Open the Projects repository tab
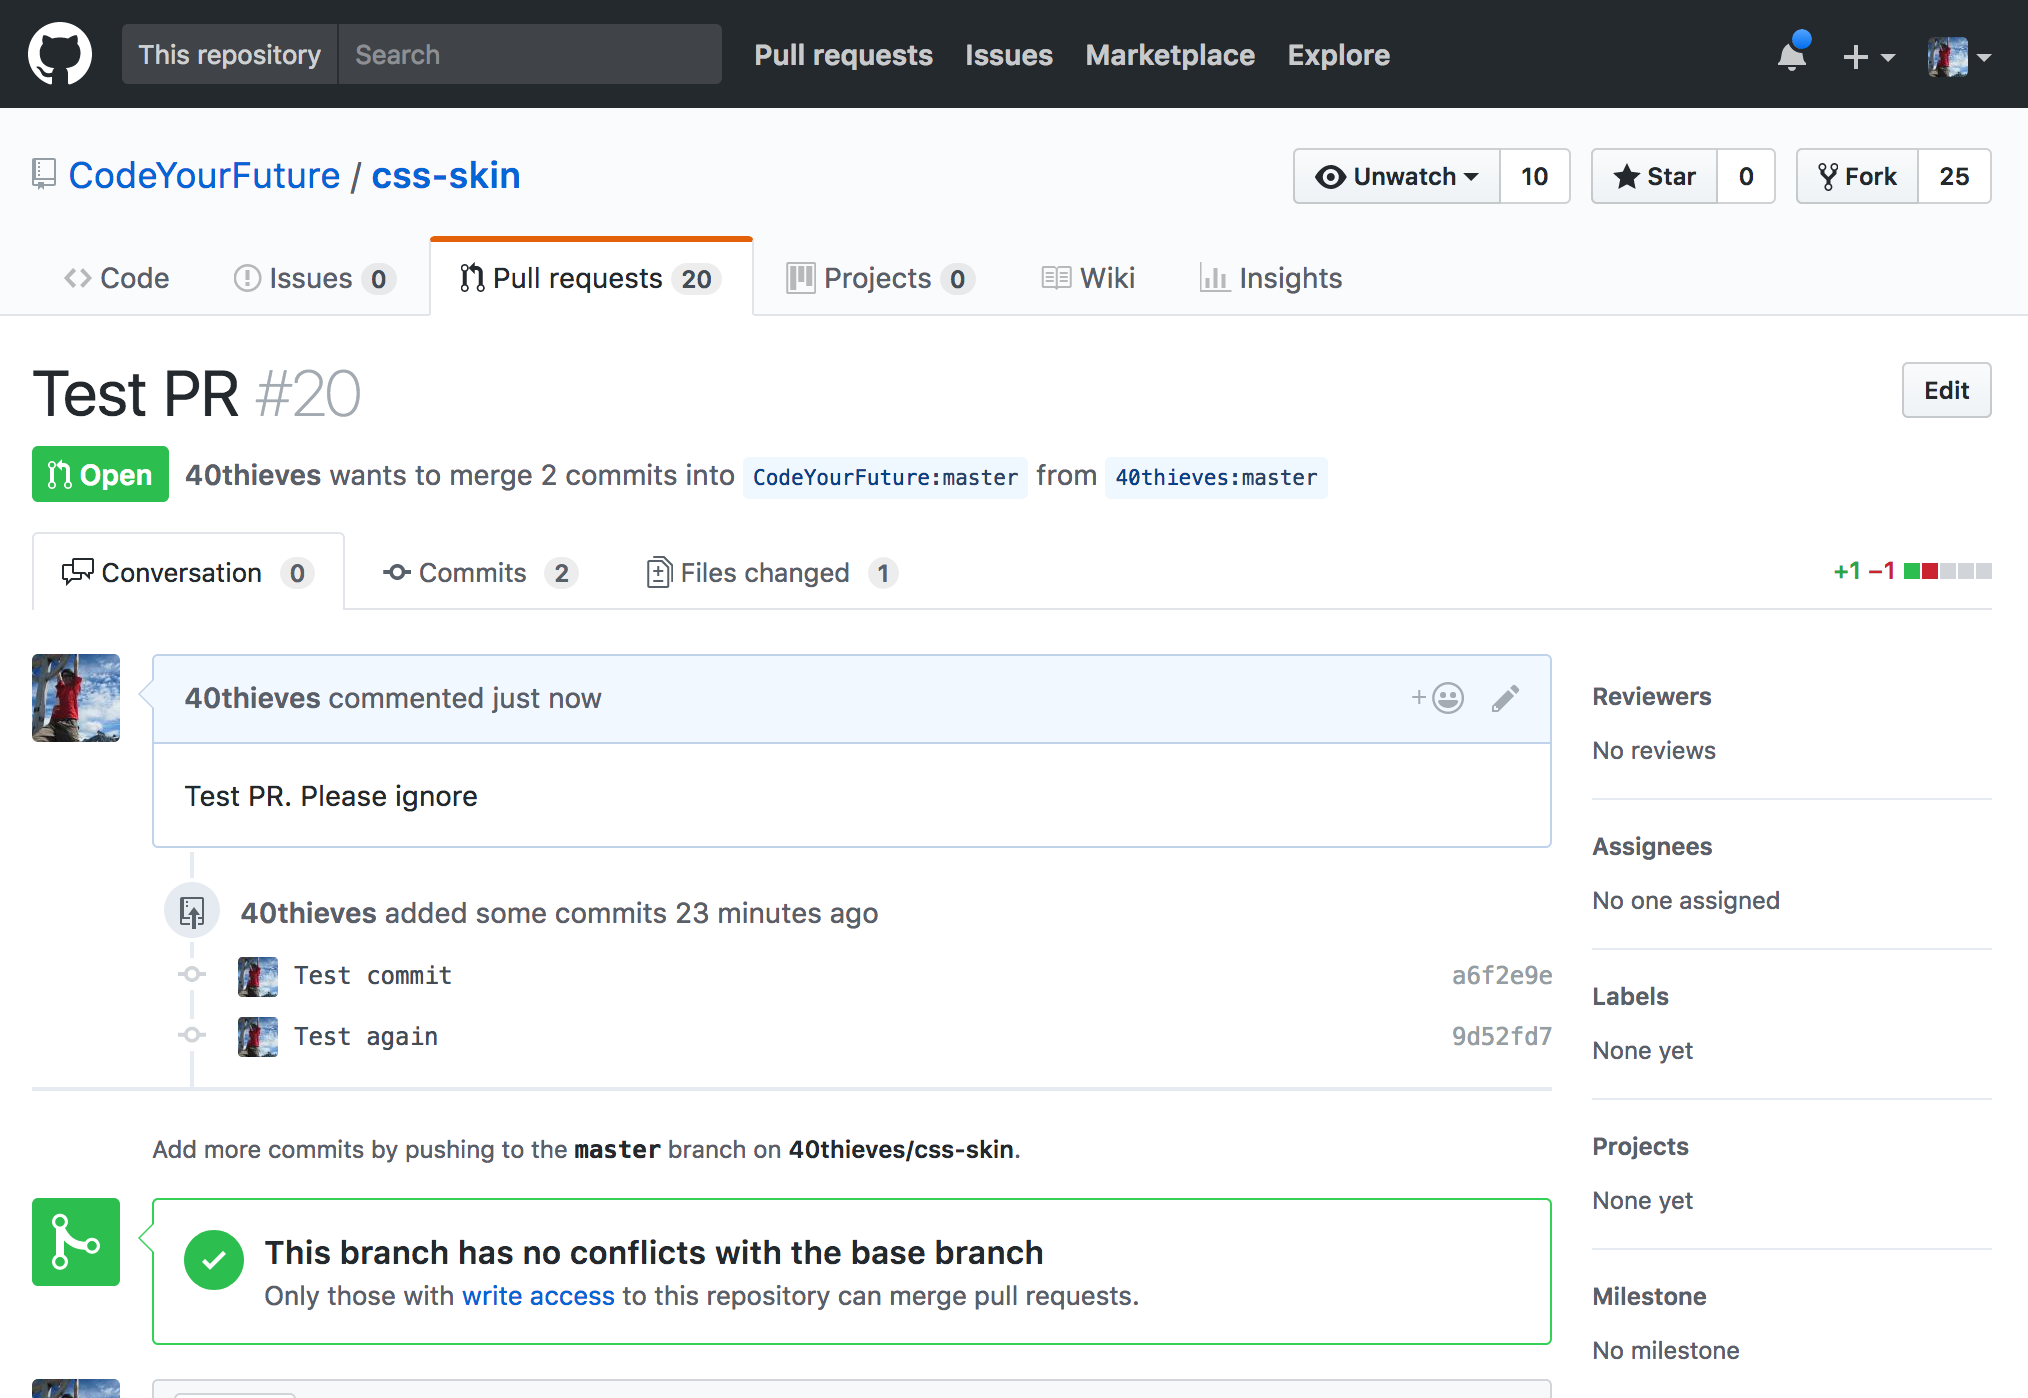The height and width of the screenshot is (1398, 2028). tap(880, 278)
